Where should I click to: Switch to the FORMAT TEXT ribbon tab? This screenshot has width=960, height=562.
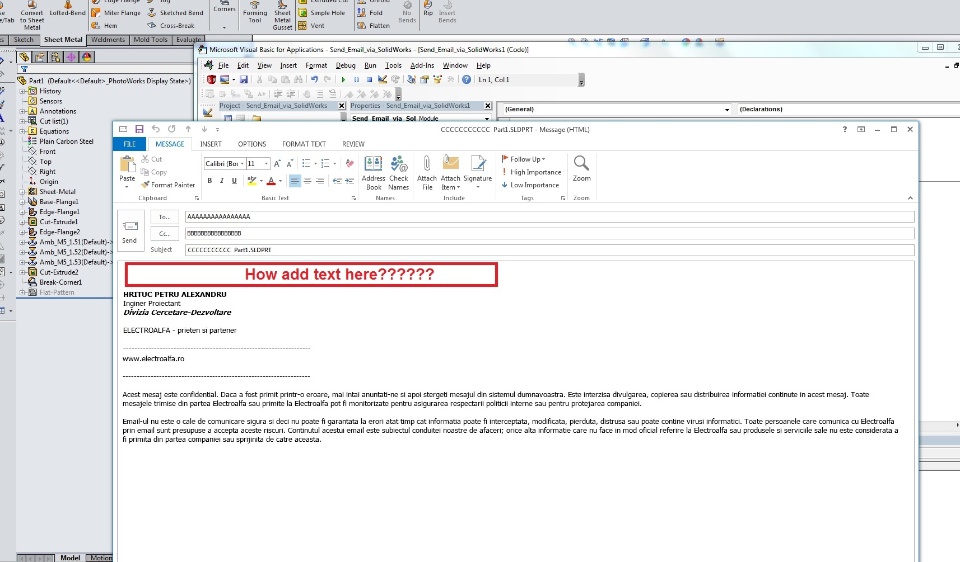[304, 144]
